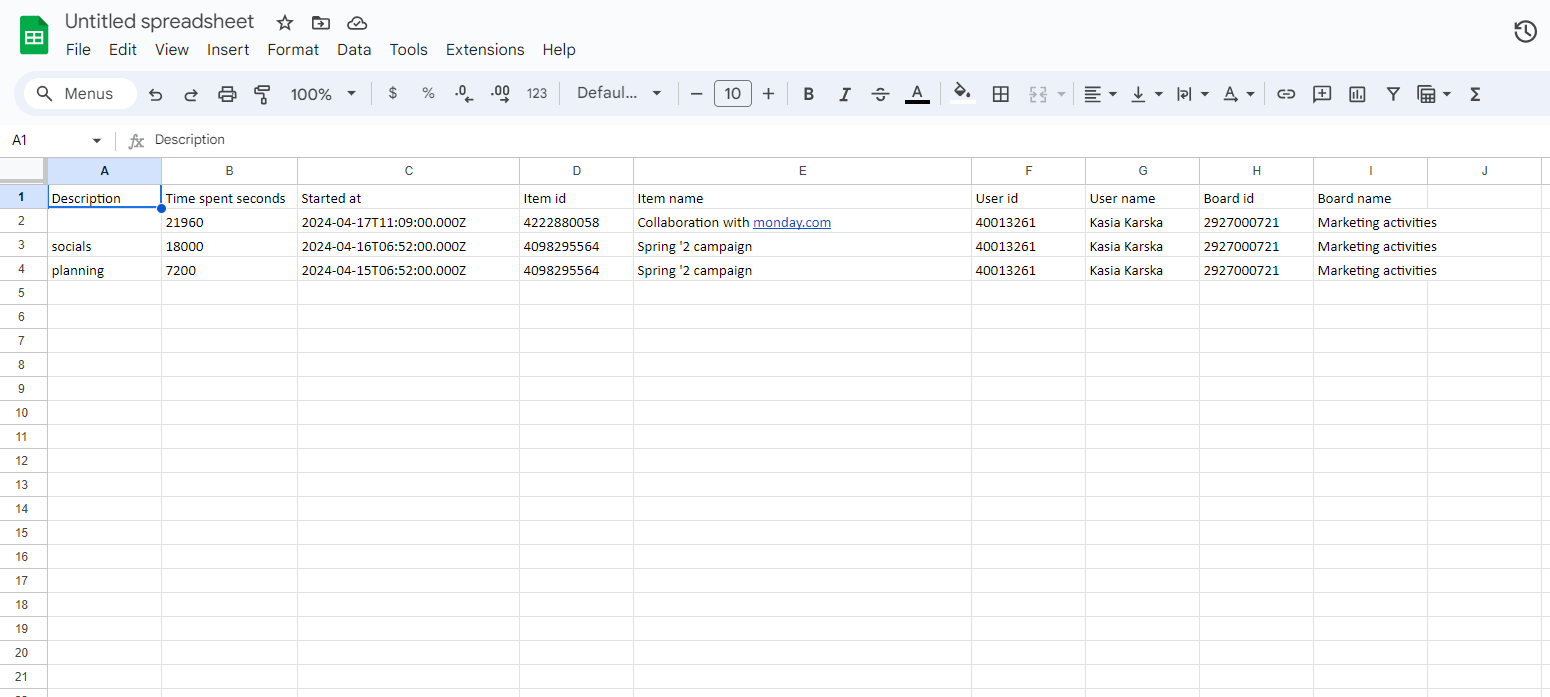The width and height of the screenshot is (1550, 697).
Task: Open the monday.com hyperlink in cell E2
Action: click(792, 222)
